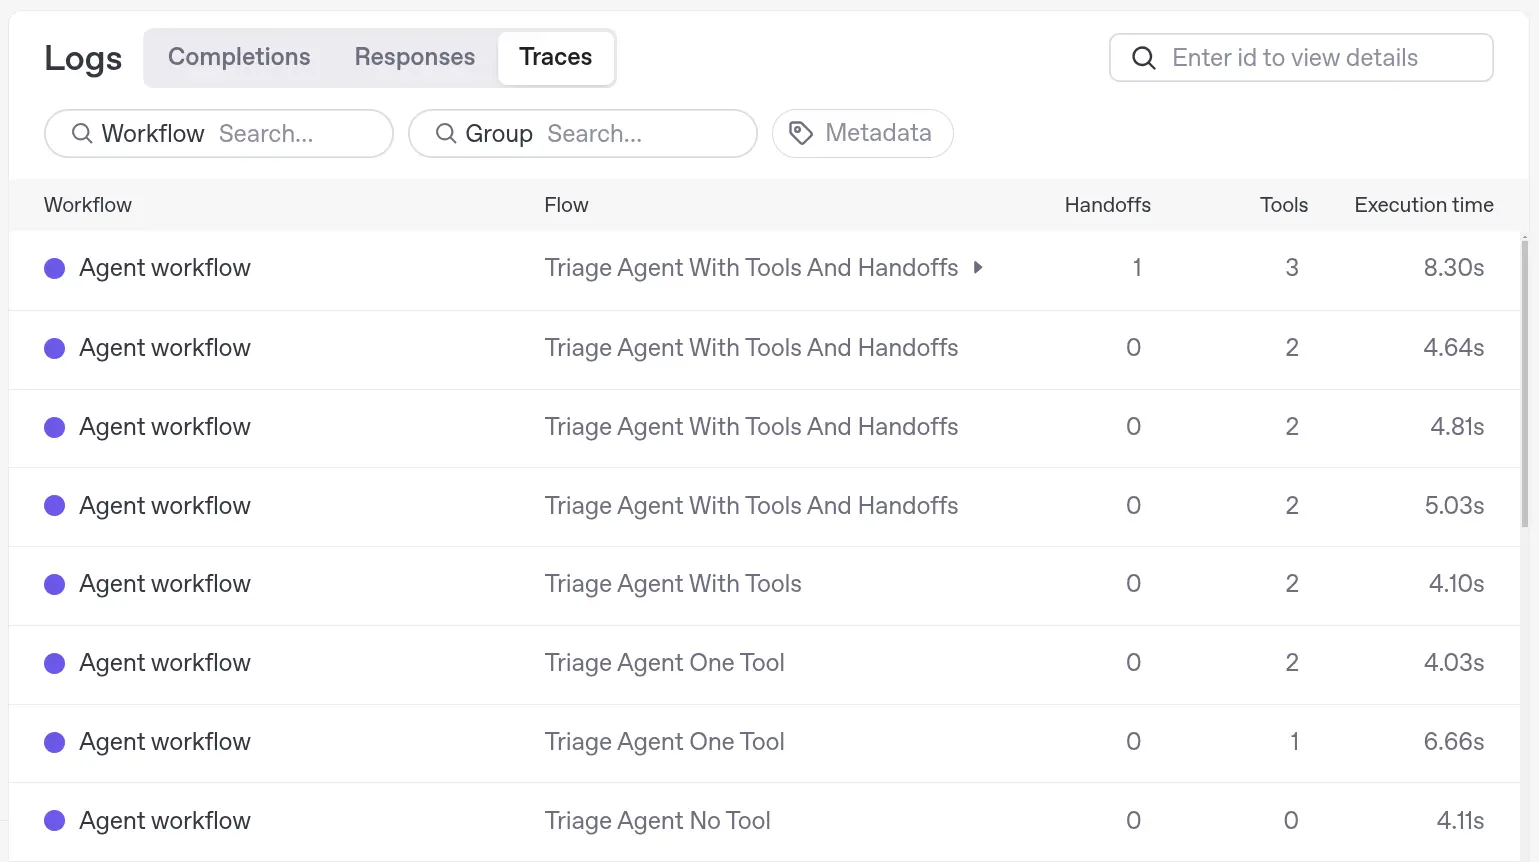1539x862 pixels.
Task: Sort by the Execution time column header
Action: click(1424, 205)
